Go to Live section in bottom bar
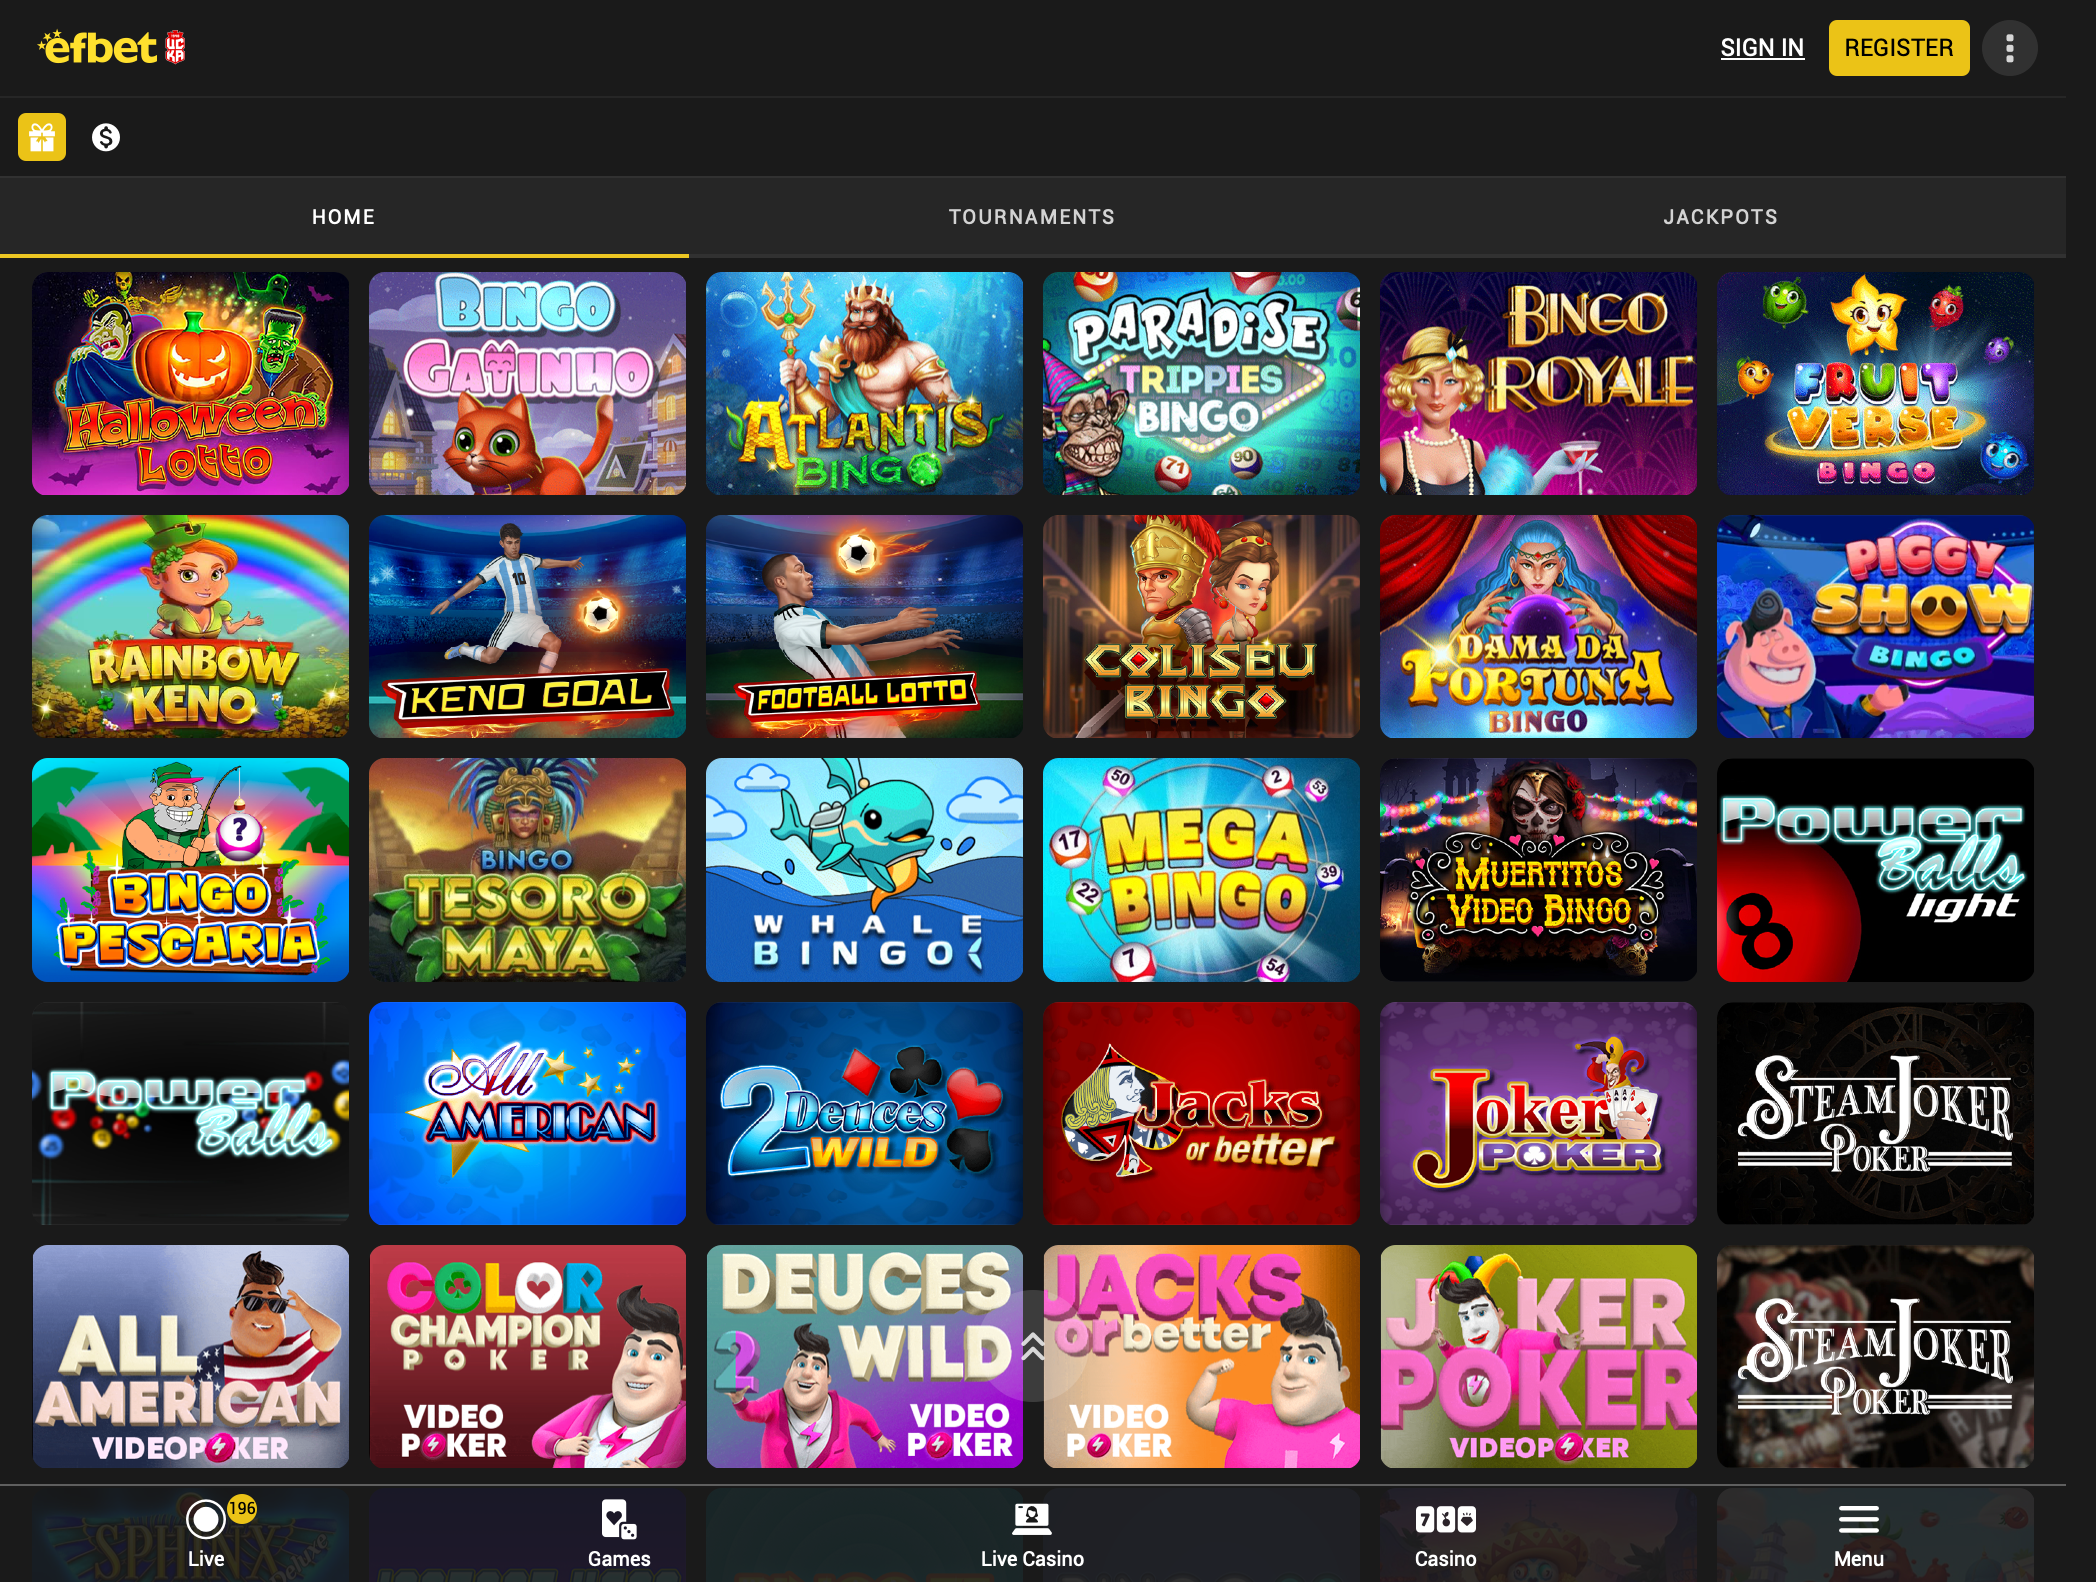2096x1582 pixels. 206,1533
